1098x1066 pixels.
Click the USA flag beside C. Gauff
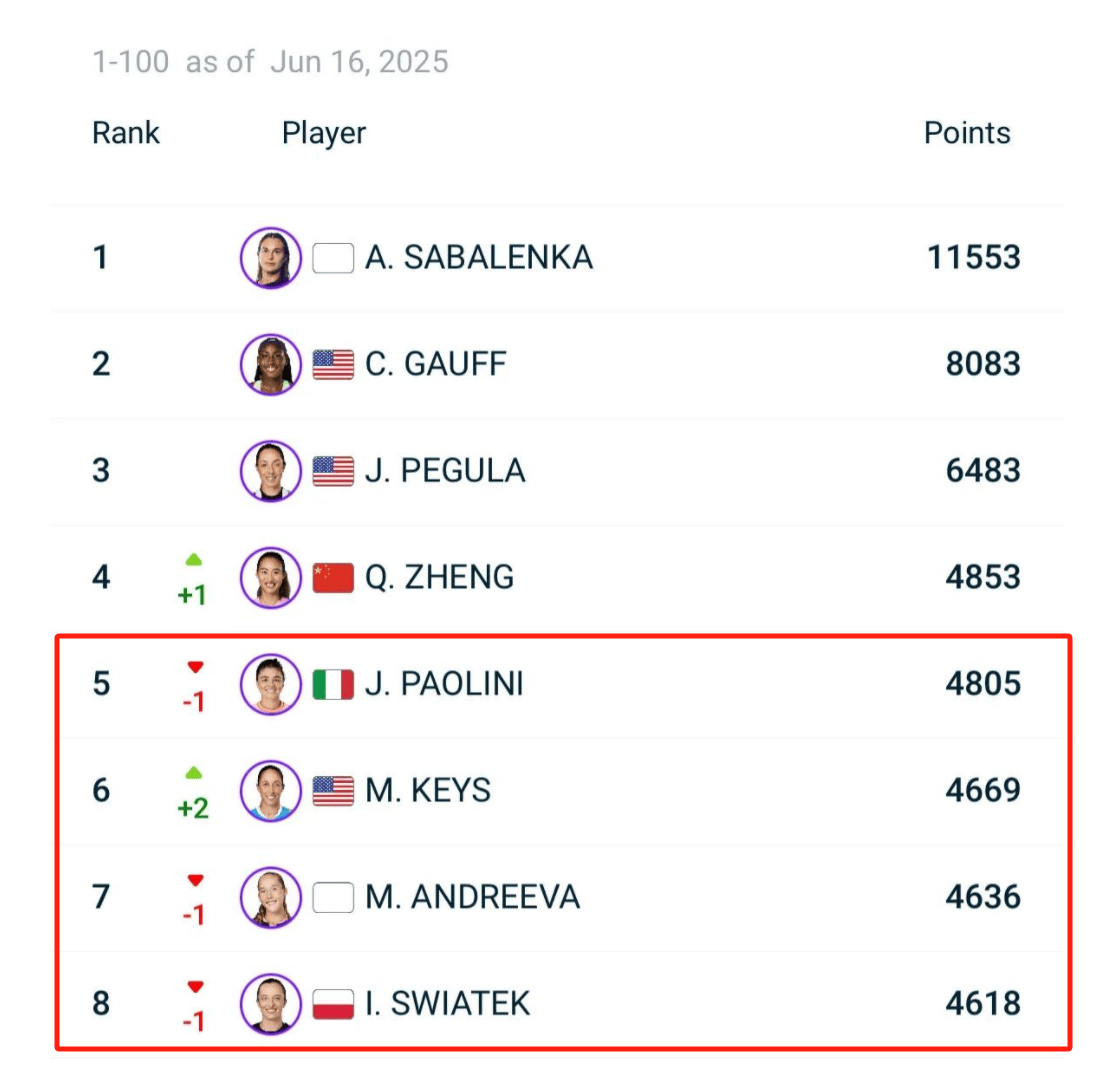(333, 364)
